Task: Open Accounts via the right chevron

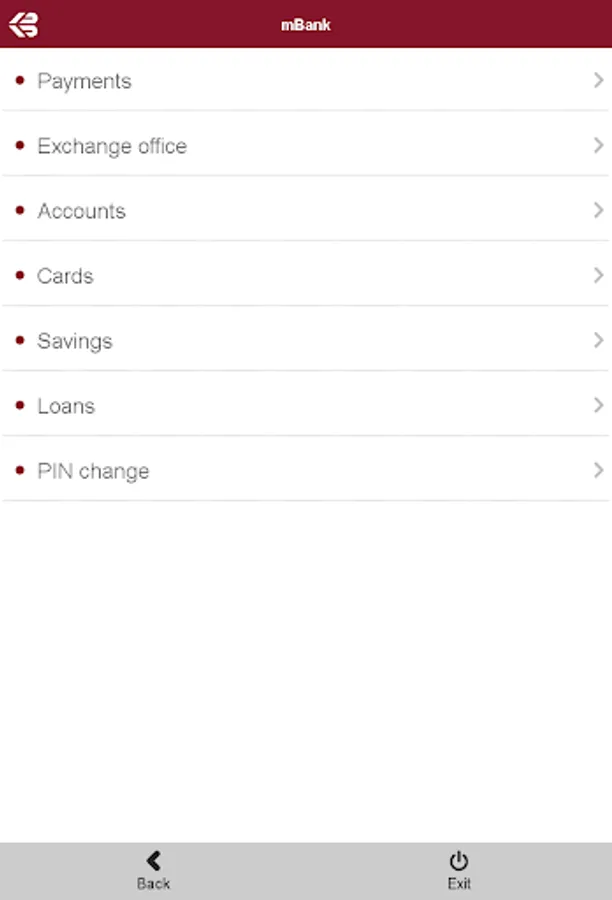Action: click(x=598, y=210)
